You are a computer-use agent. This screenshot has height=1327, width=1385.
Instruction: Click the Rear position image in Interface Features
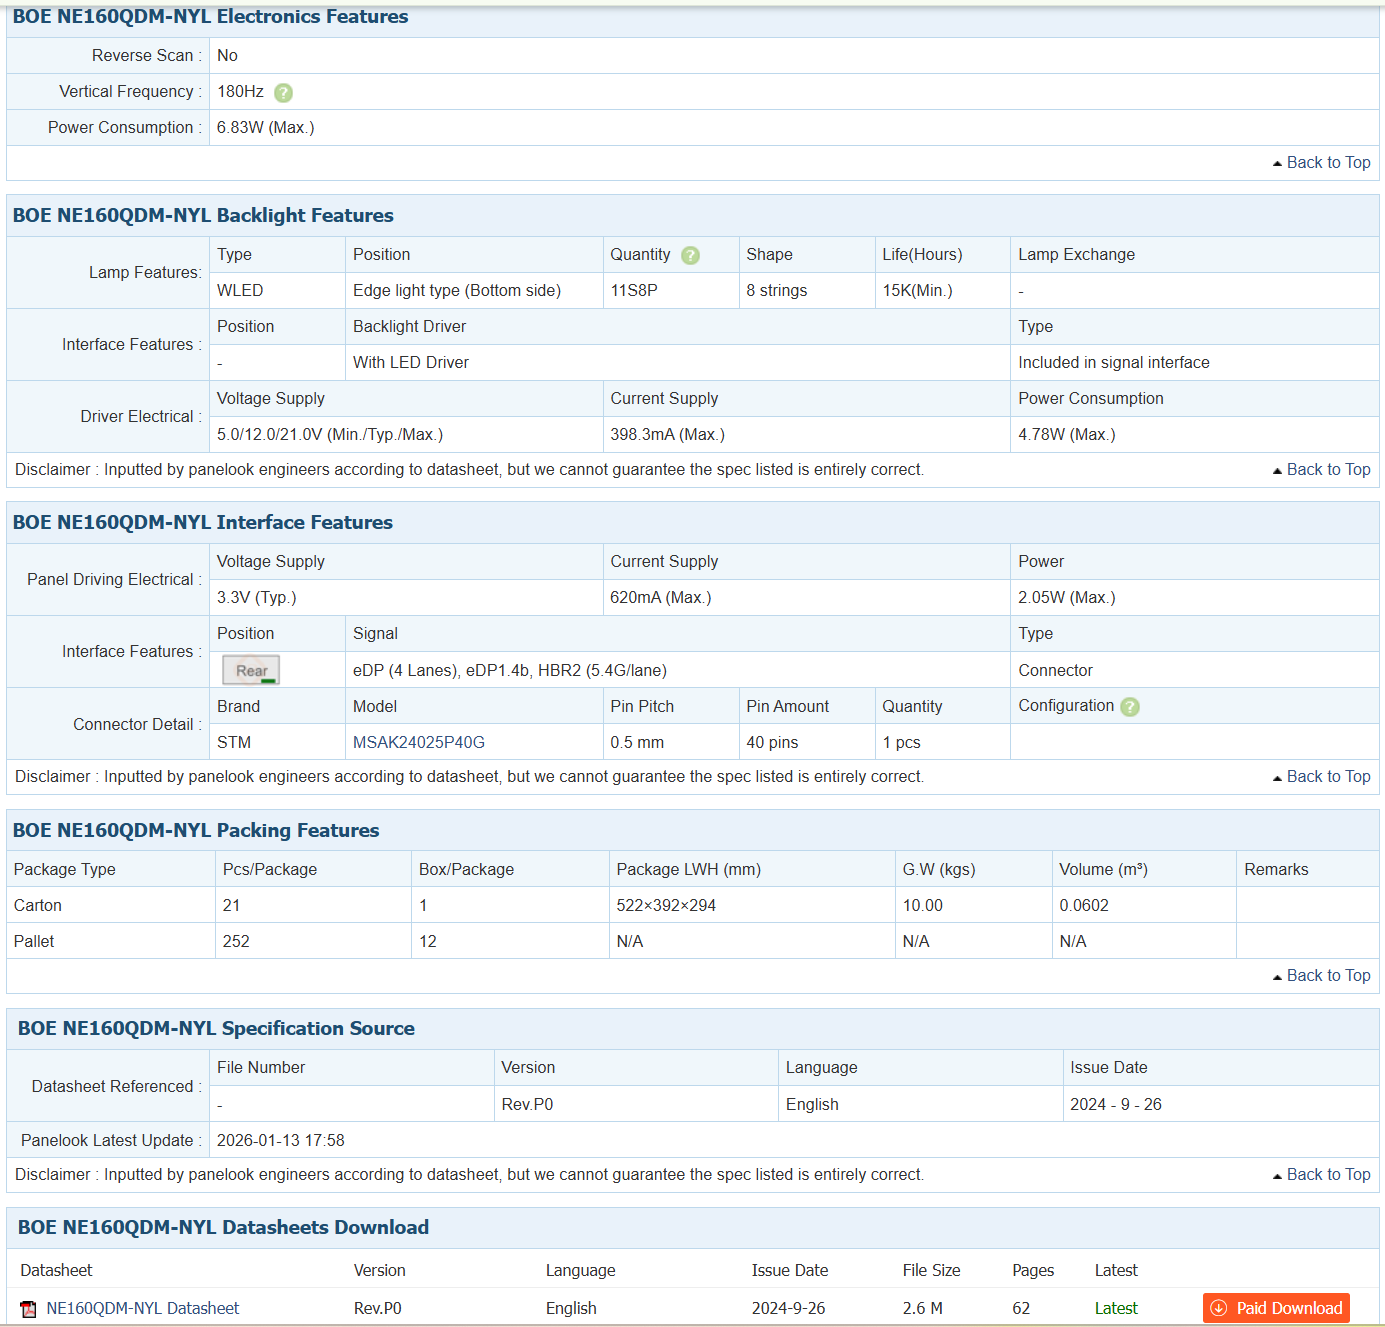point(251,670)
